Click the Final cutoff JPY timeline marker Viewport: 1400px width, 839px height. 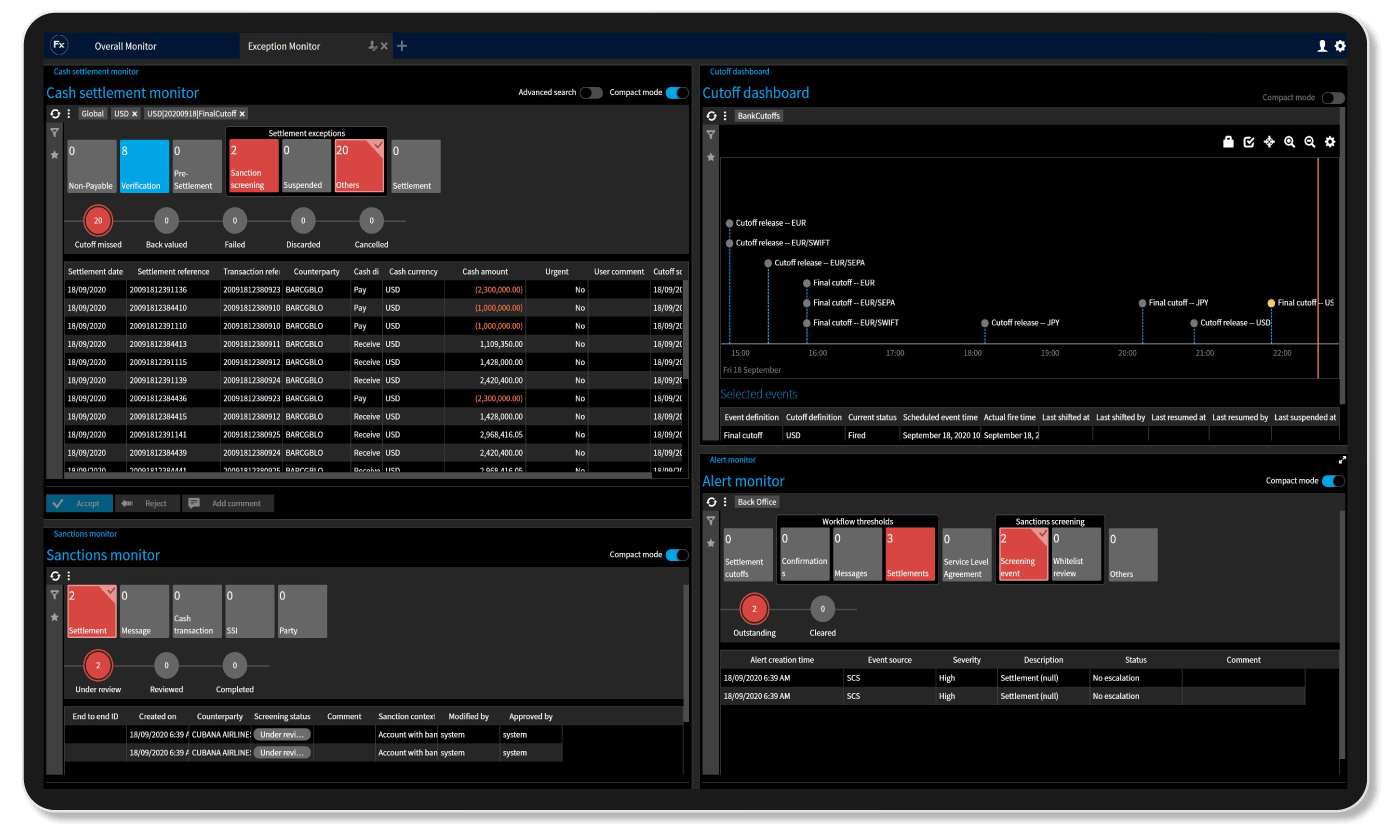point(1142,302)
